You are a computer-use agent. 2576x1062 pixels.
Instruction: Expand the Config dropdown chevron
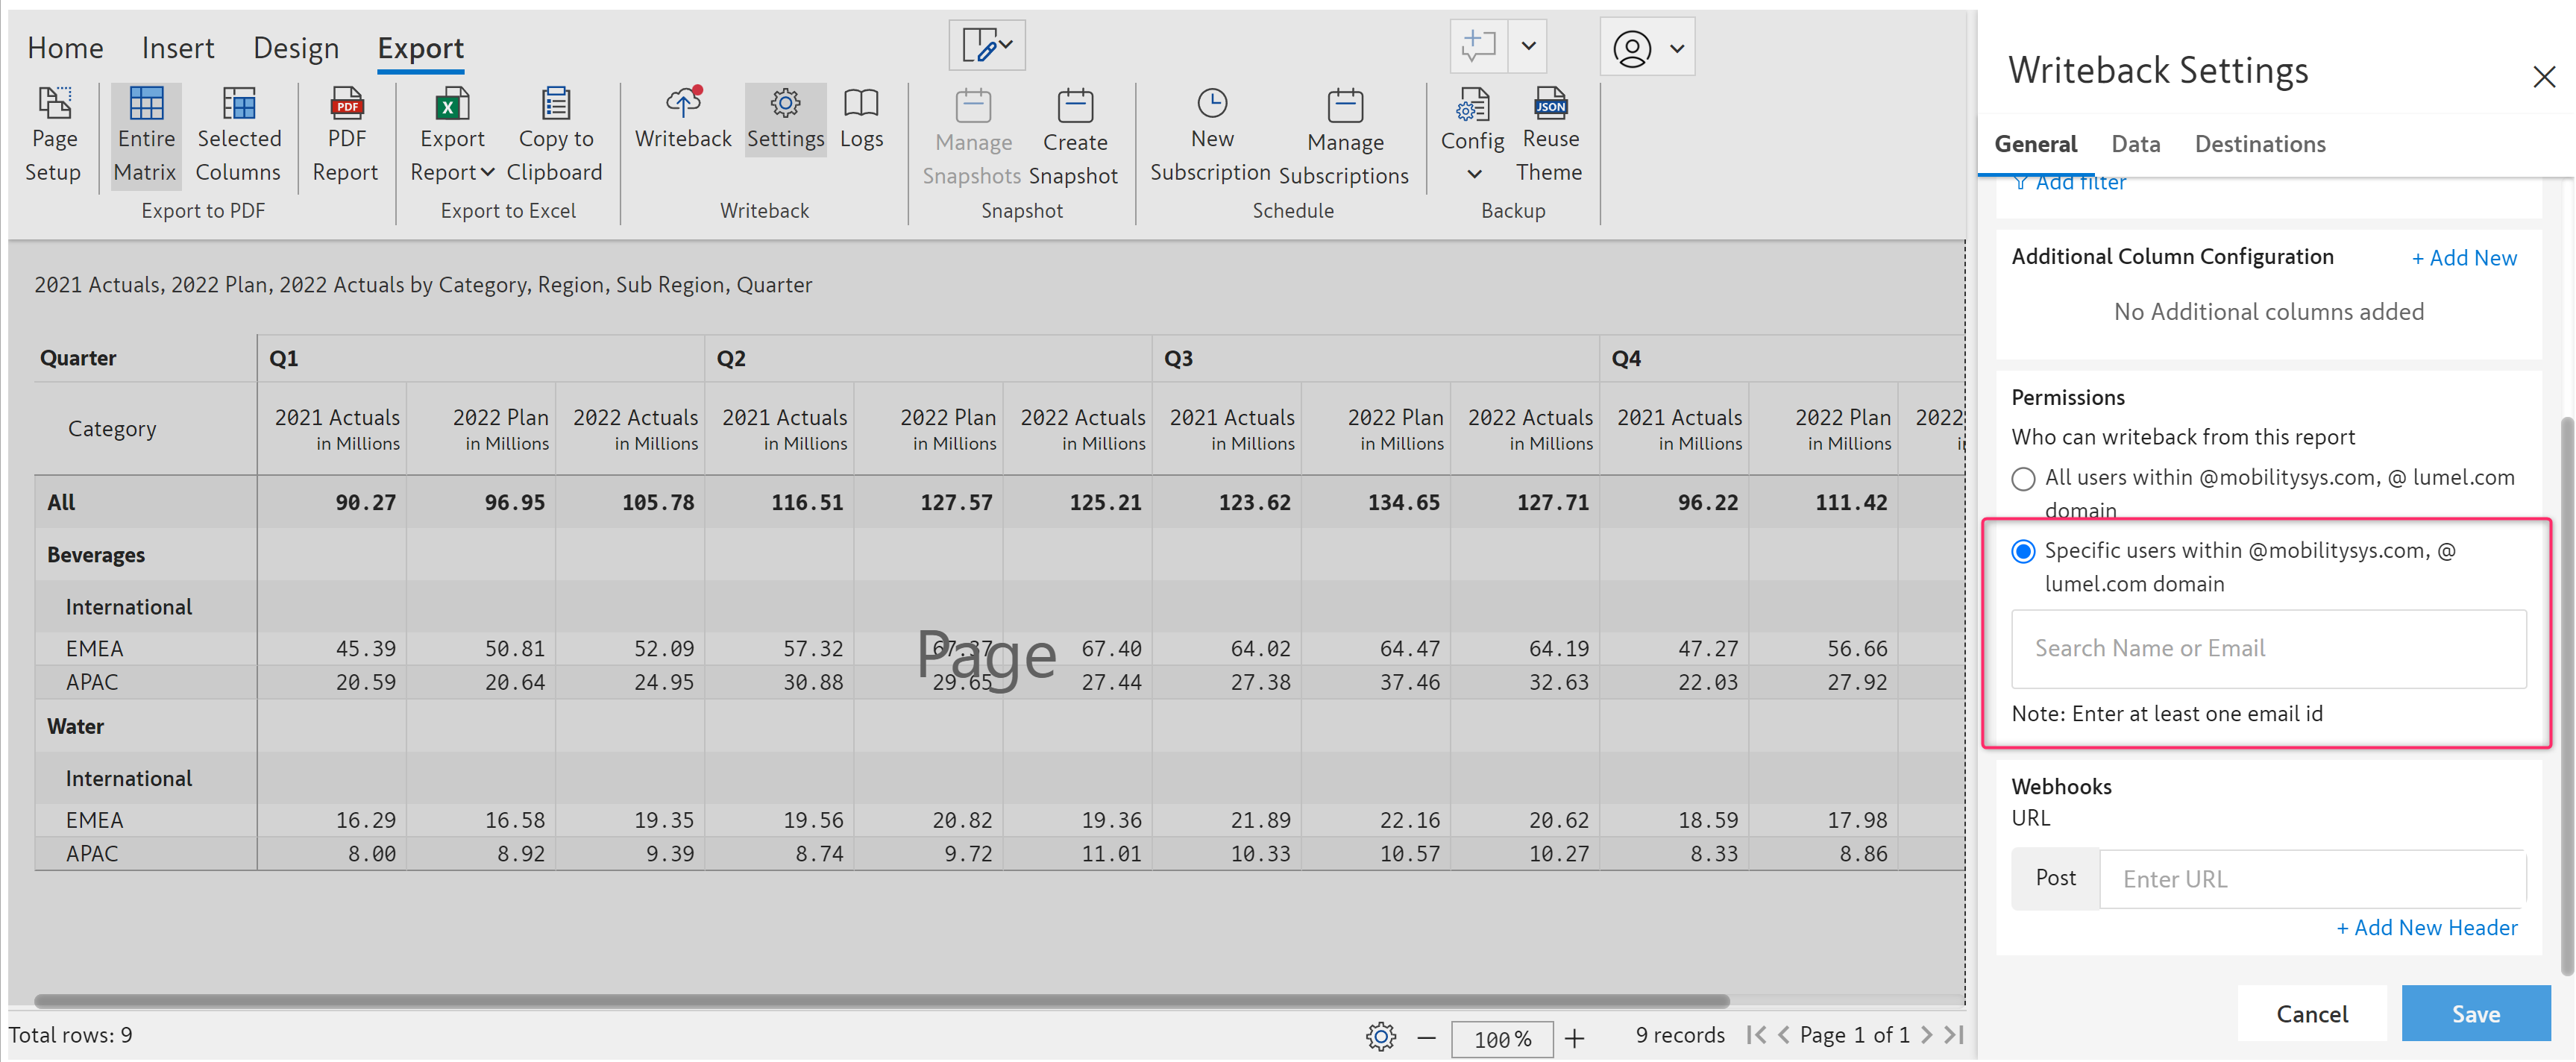[1473, 174]
